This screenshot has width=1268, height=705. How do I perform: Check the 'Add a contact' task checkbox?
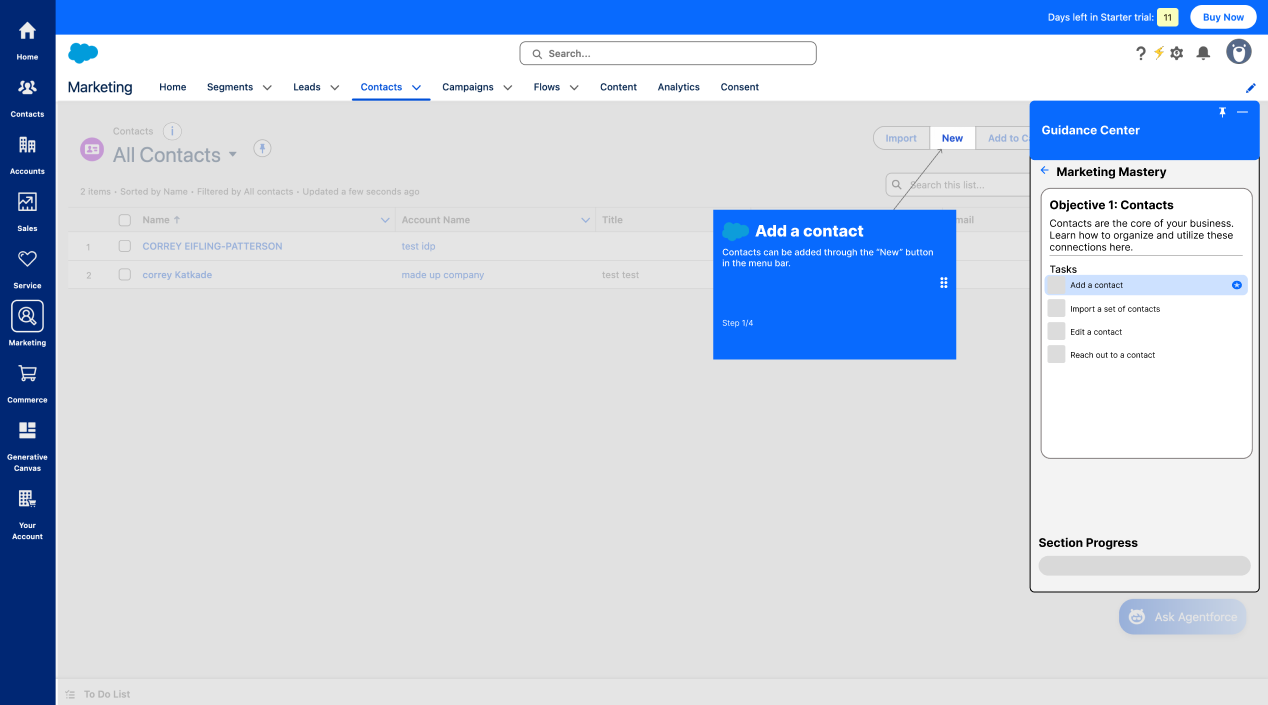(1057, 284)
